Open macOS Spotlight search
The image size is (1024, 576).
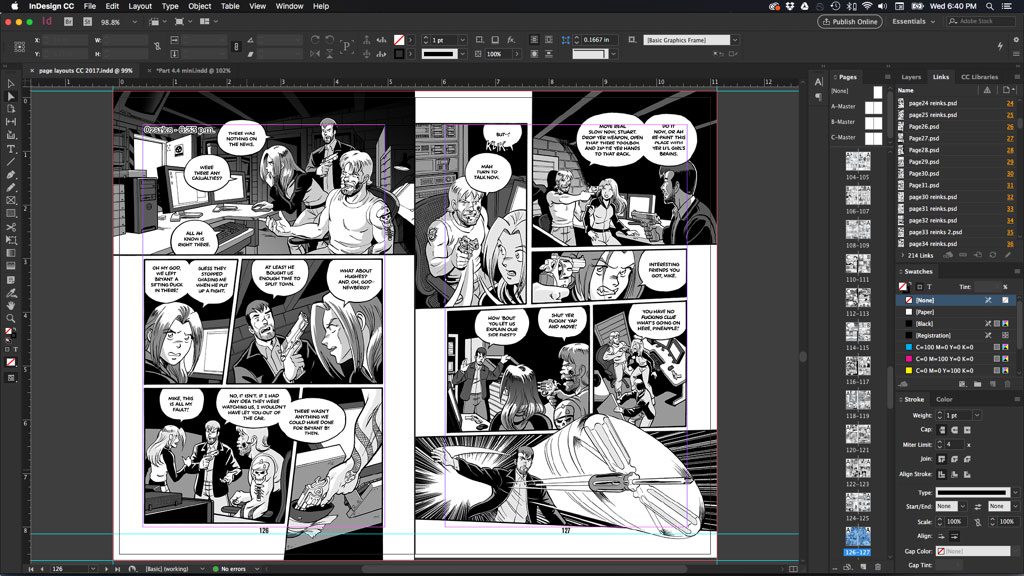(990, 6)
